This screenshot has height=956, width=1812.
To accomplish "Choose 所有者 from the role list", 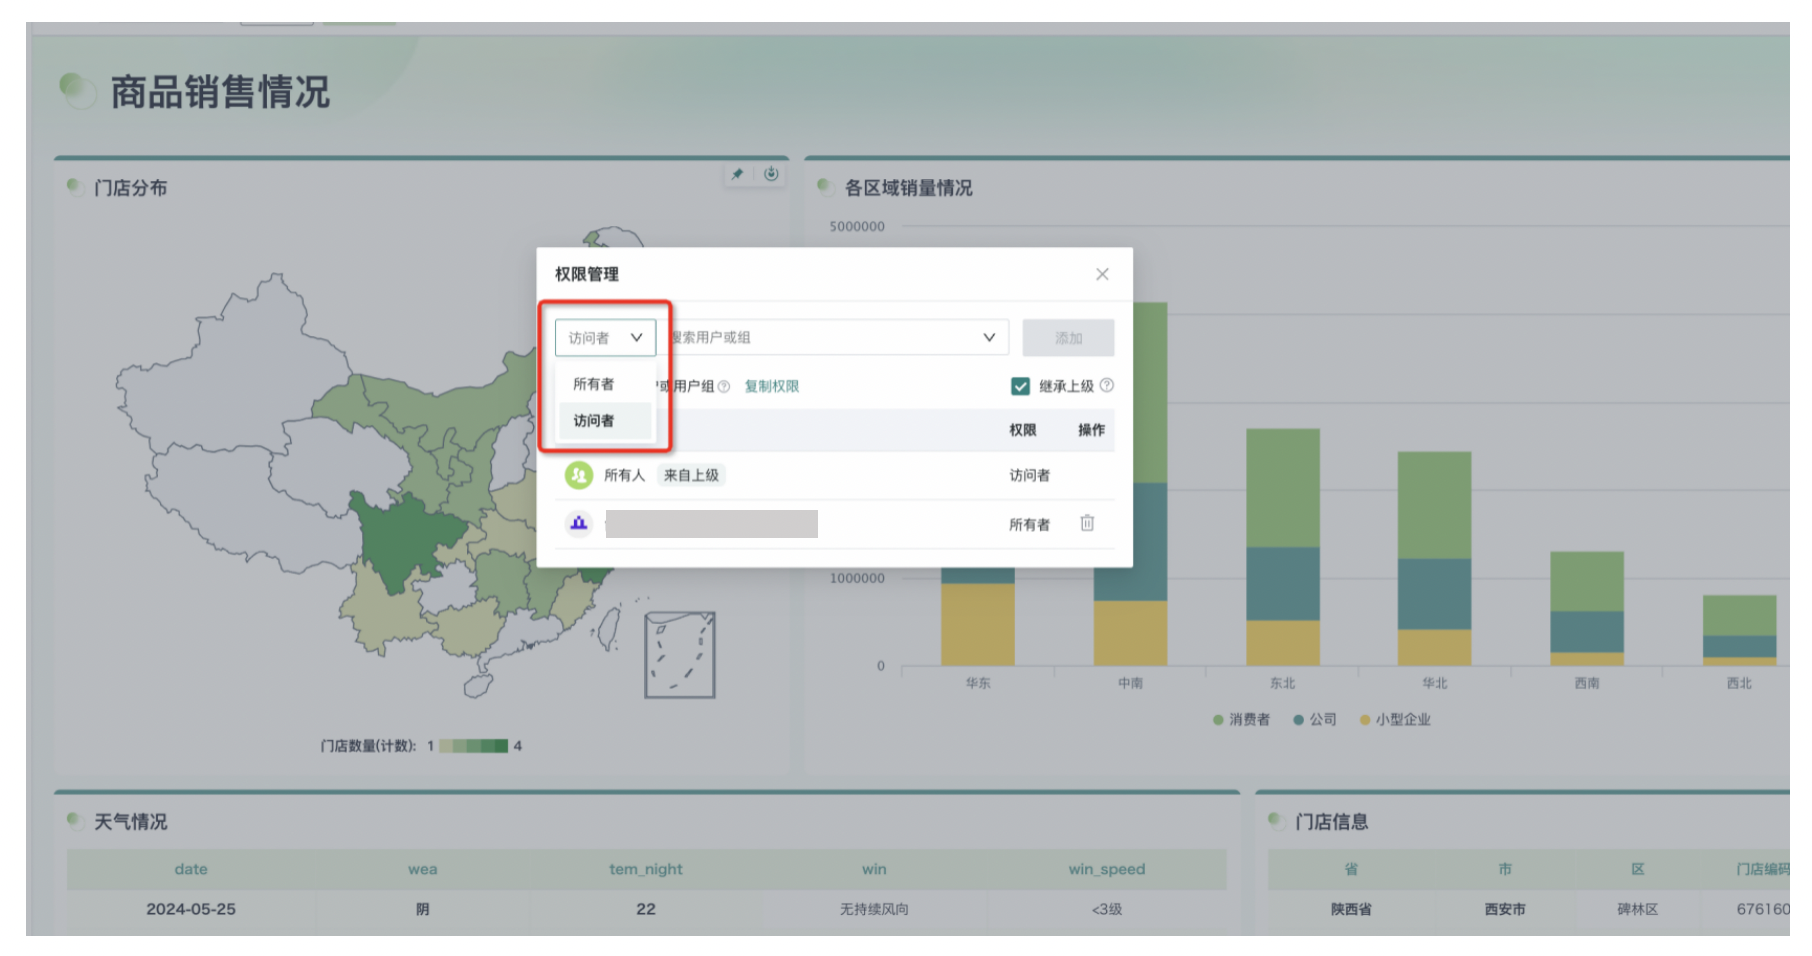I will tap(594, 384).
